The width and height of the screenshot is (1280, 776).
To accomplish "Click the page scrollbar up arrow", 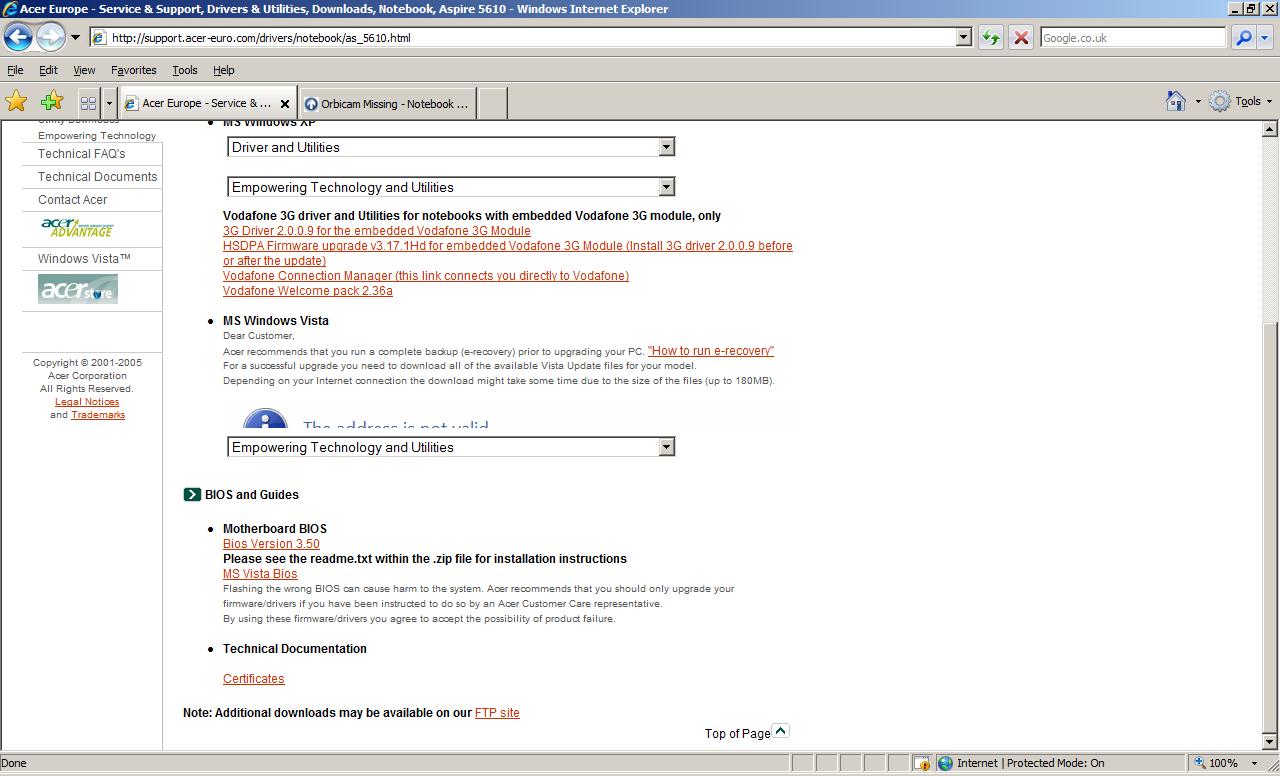I will pos(1270,129).
